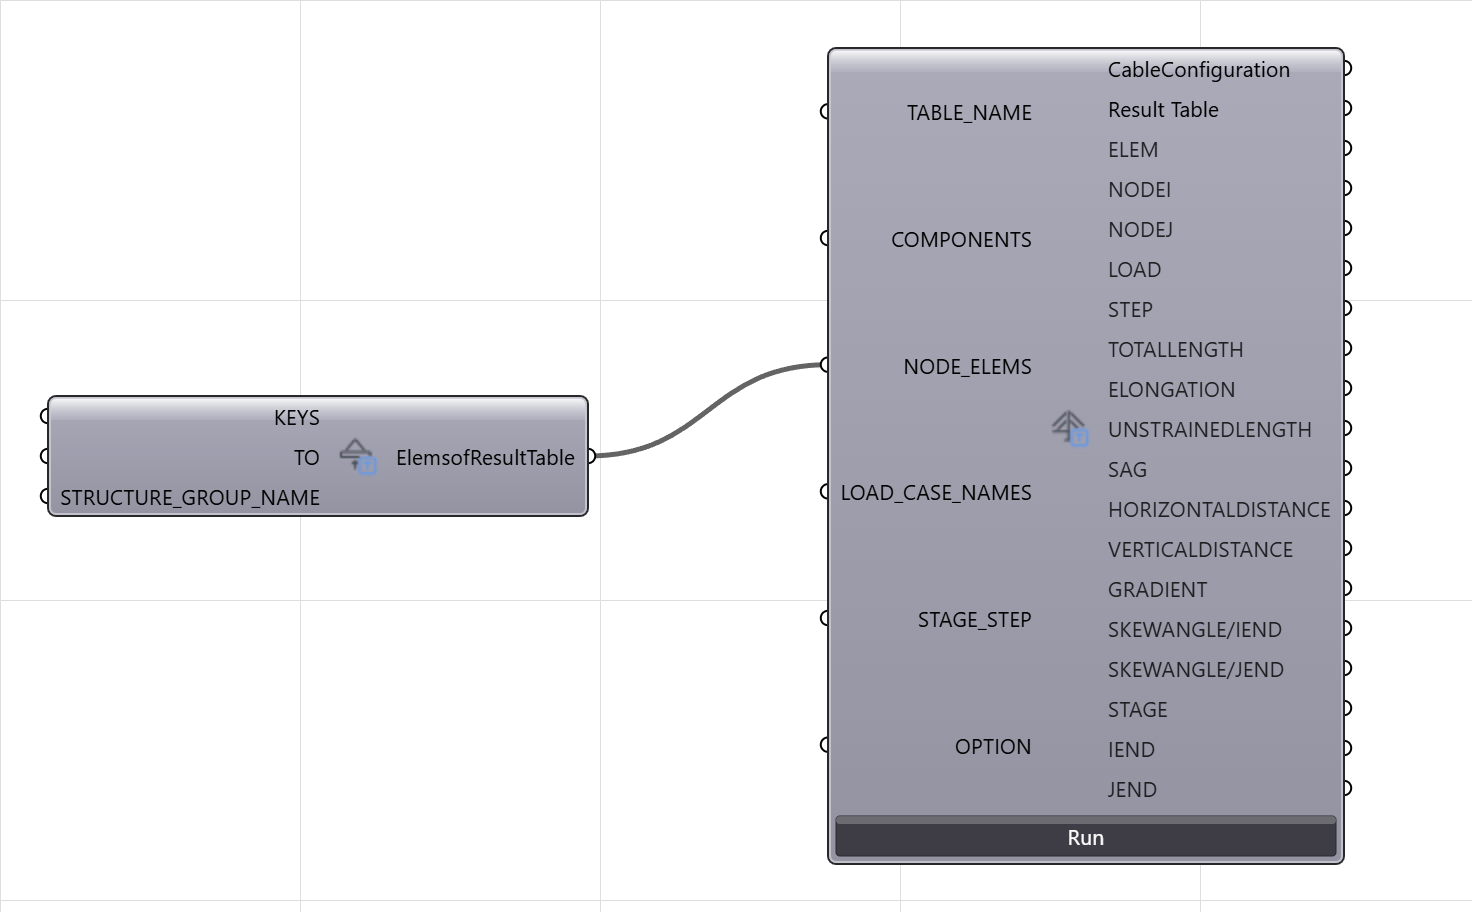The height and width of the screenshot is (912, 1472).
Task: Select the STAGE_STEP input parameter
Action: [974, 620]
